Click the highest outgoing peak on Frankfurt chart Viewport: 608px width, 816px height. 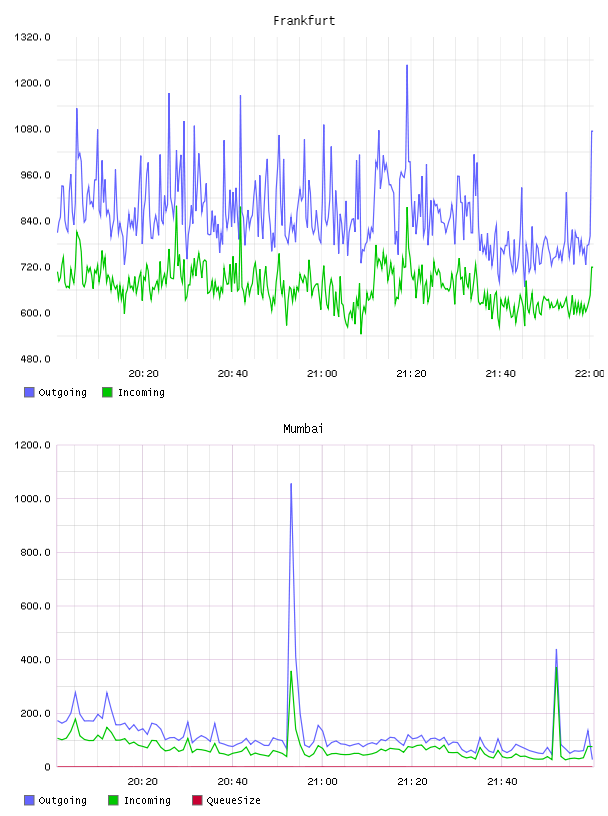407,66
